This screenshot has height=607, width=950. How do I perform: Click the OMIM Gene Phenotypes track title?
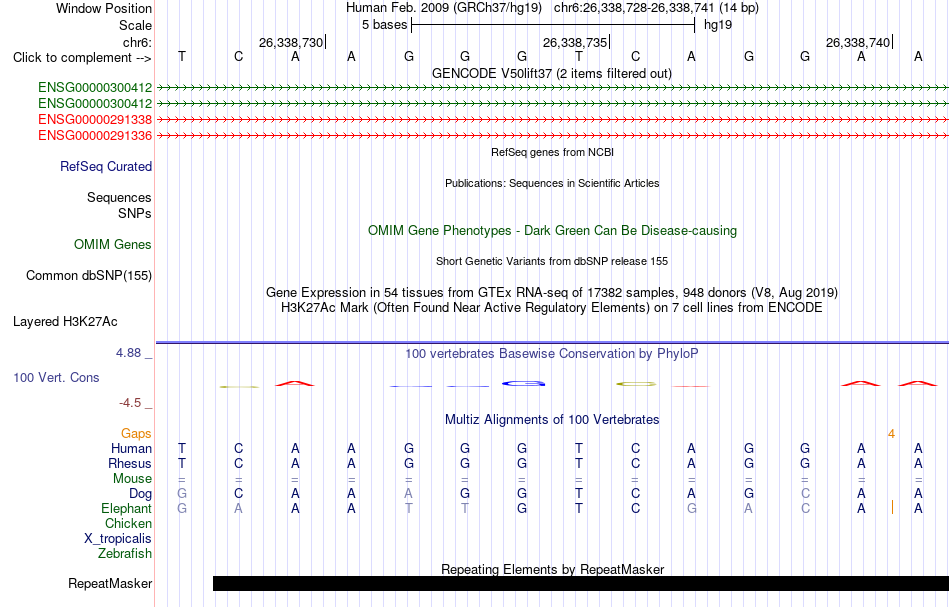coord(552,231)
